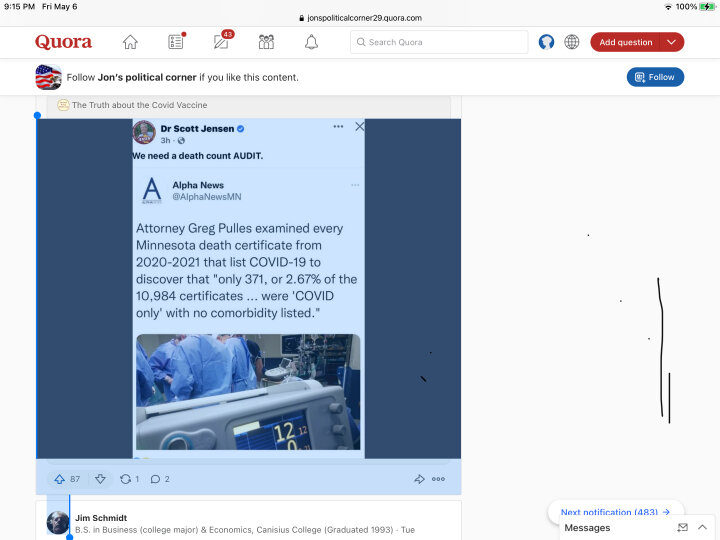Follow Jon's political corner

pos(655,77)
